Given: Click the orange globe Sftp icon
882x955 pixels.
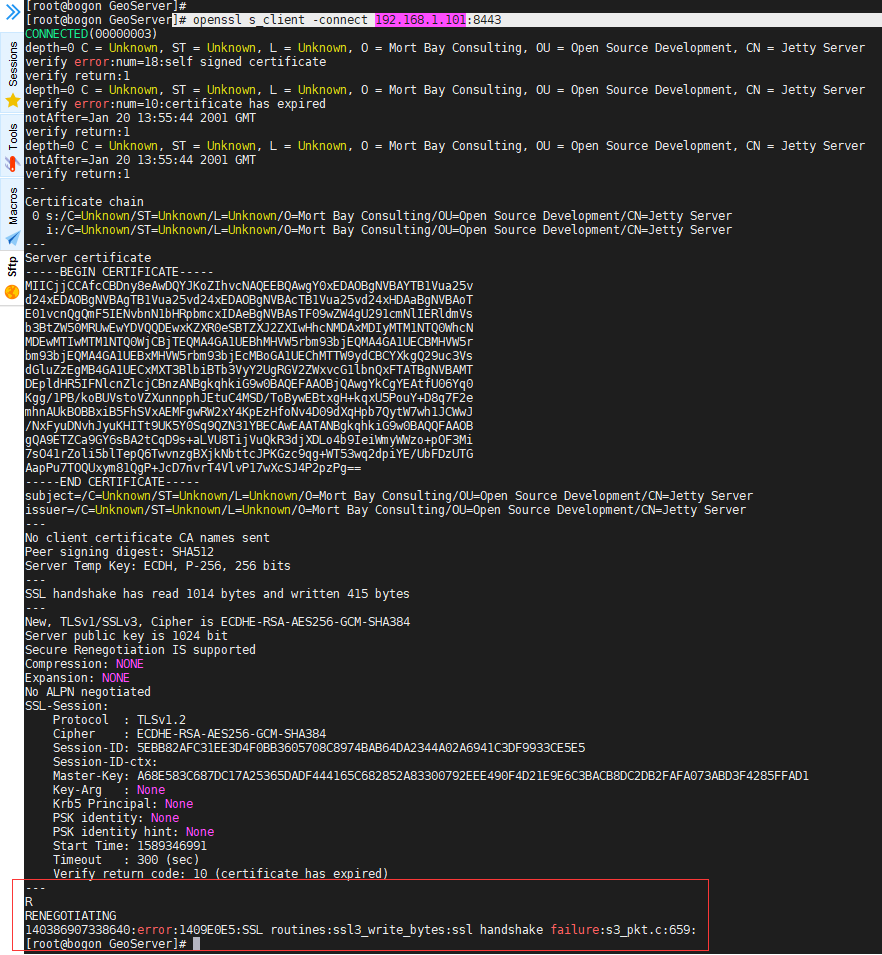Looking at the screenshot, I should point(12,293).
